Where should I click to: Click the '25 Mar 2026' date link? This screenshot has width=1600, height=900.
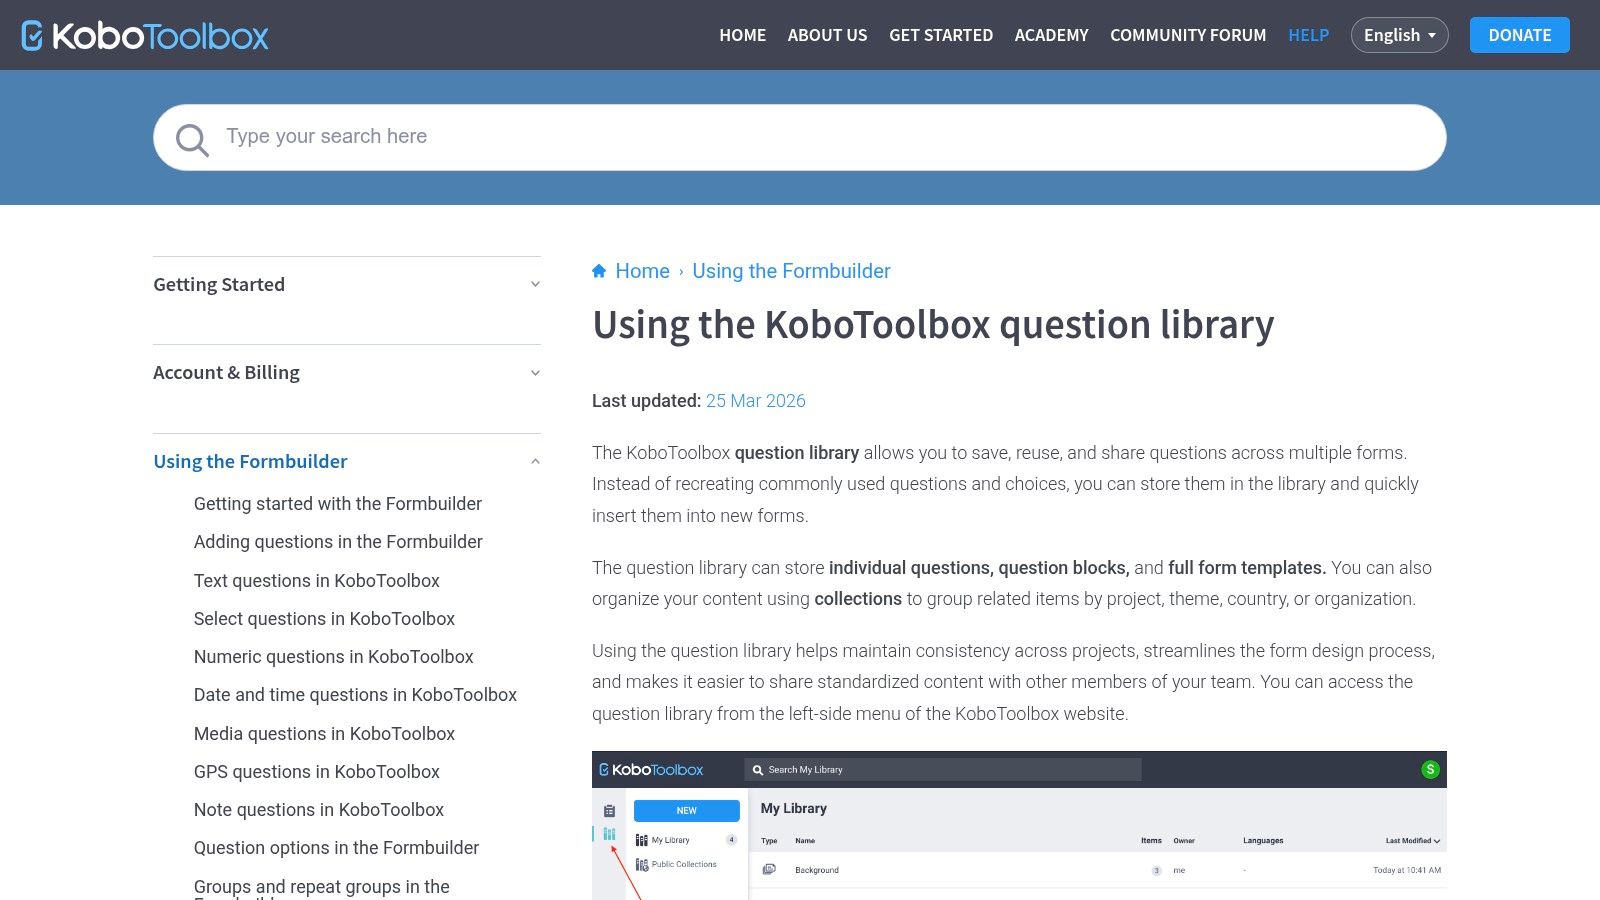tap(756, 401)
